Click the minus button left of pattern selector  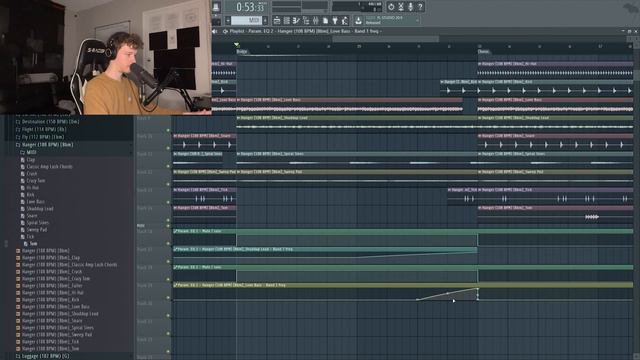pyautogui.click(x=228, y=20)
